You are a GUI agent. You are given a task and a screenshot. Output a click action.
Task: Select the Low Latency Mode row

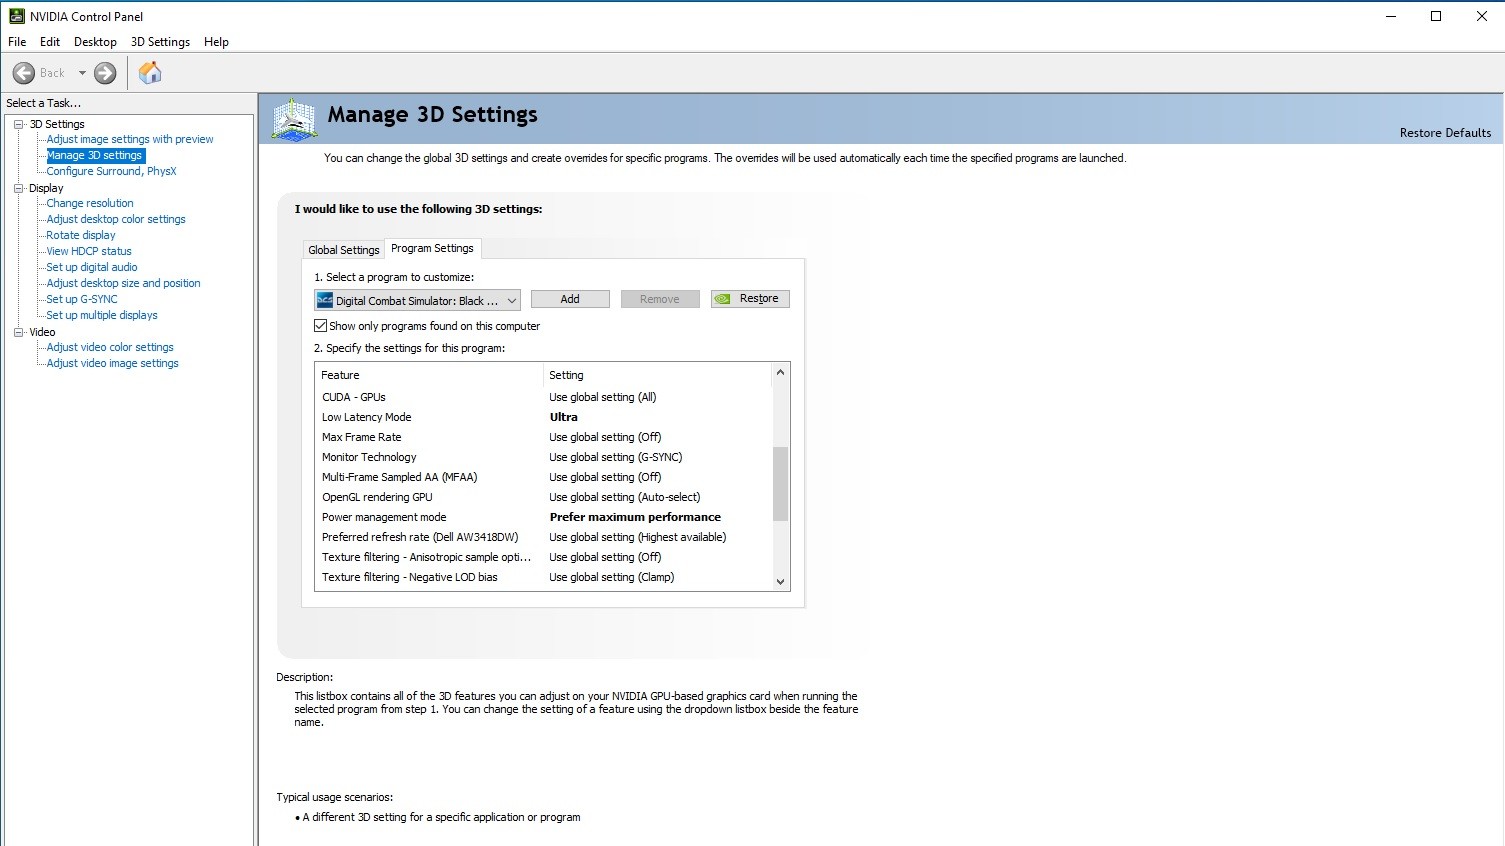(x=544, y=417)
